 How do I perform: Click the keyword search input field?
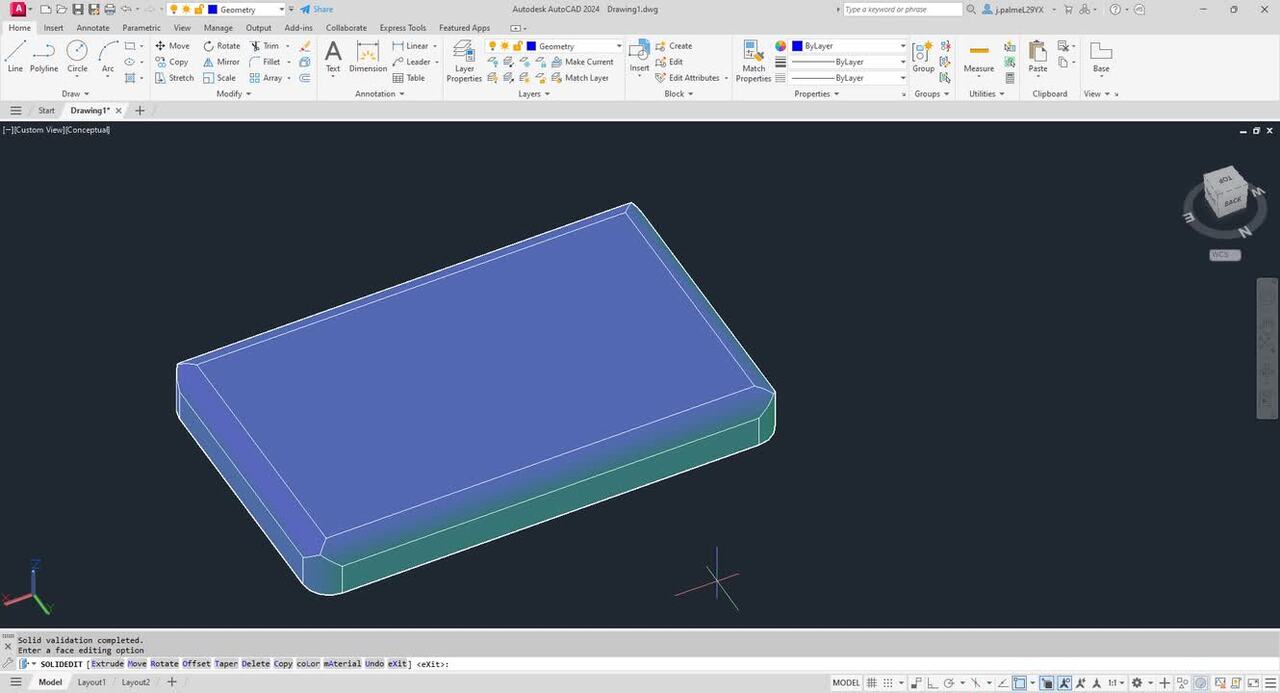coord(900,9)
